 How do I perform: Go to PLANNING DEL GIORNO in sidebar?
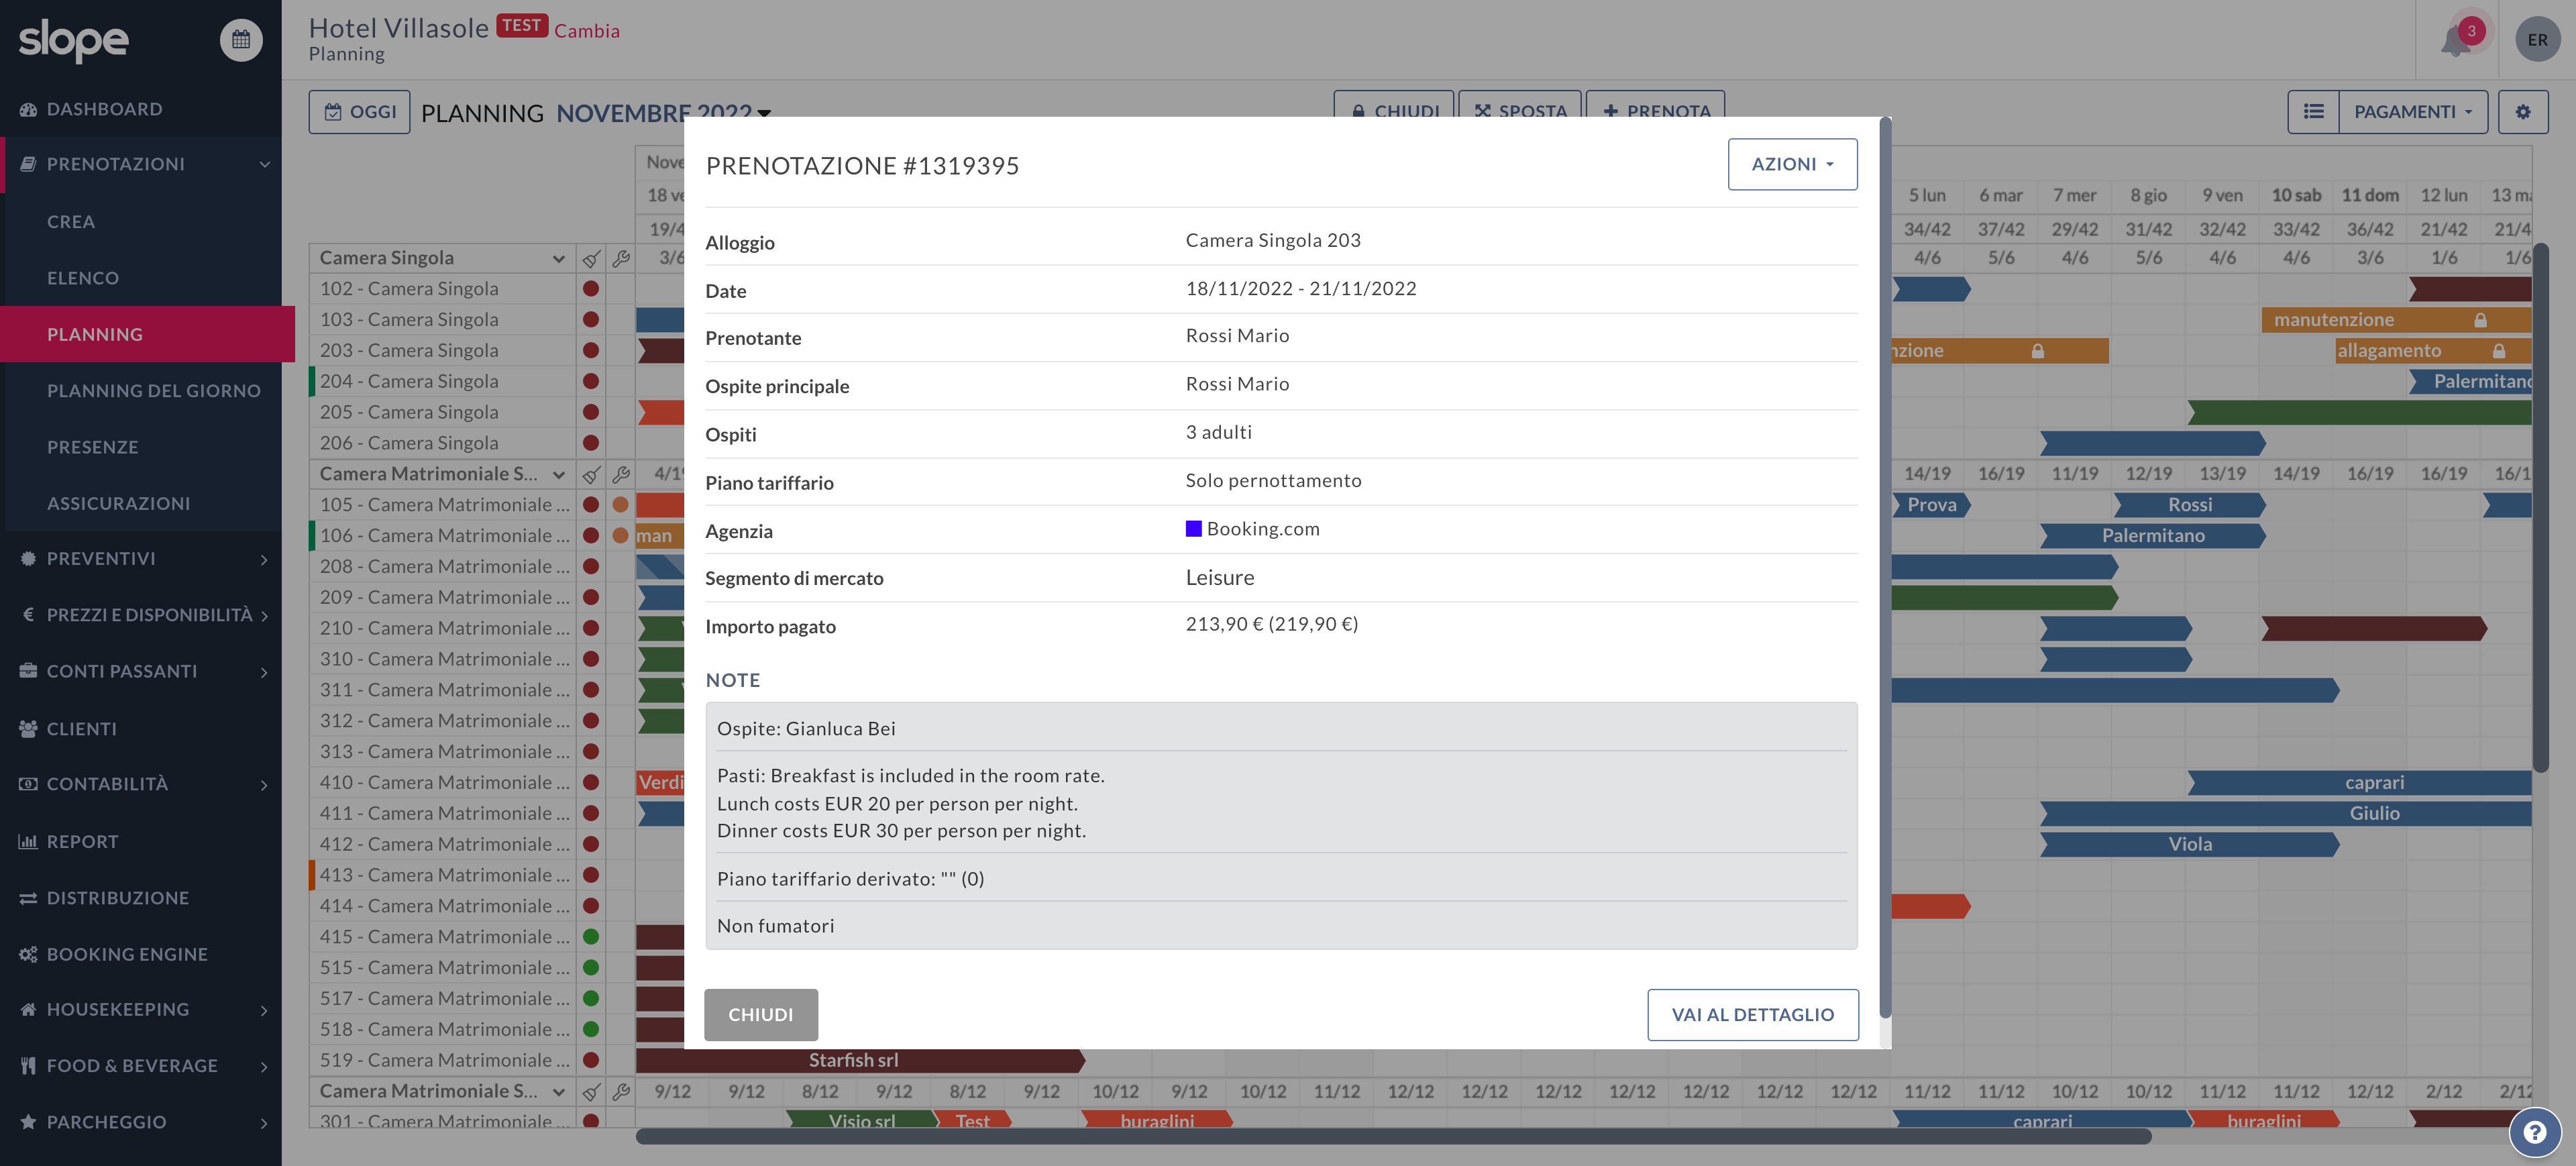(x=153, y=391)
